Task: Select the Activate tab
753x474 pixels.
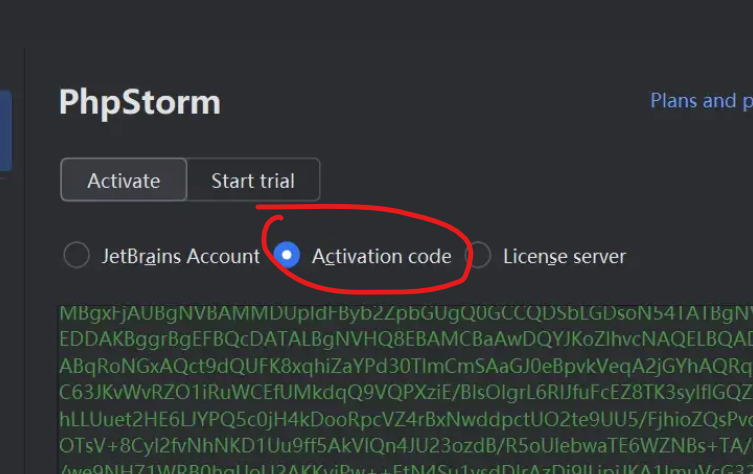Action: point(123,180)
